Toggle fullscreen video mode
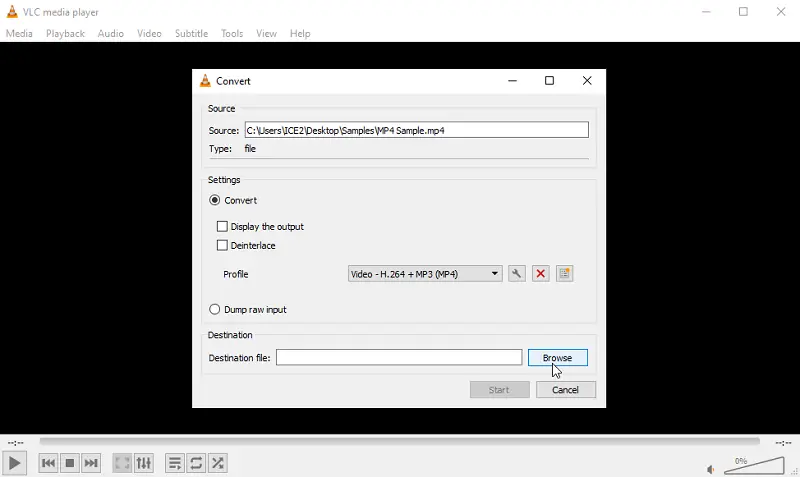800x477 pixels. 122,463
